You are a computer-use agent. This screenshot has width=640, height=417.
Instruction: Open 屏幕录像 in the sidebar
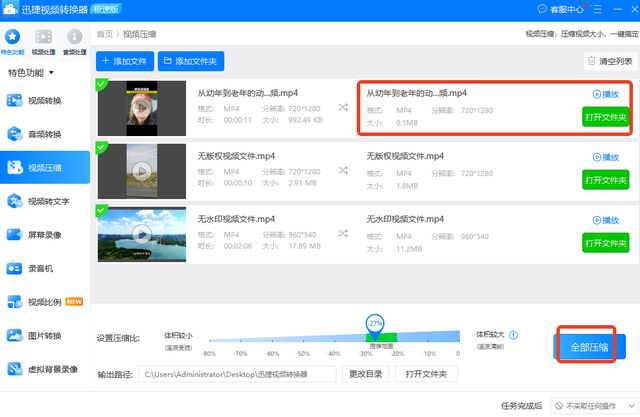point(45,235)
